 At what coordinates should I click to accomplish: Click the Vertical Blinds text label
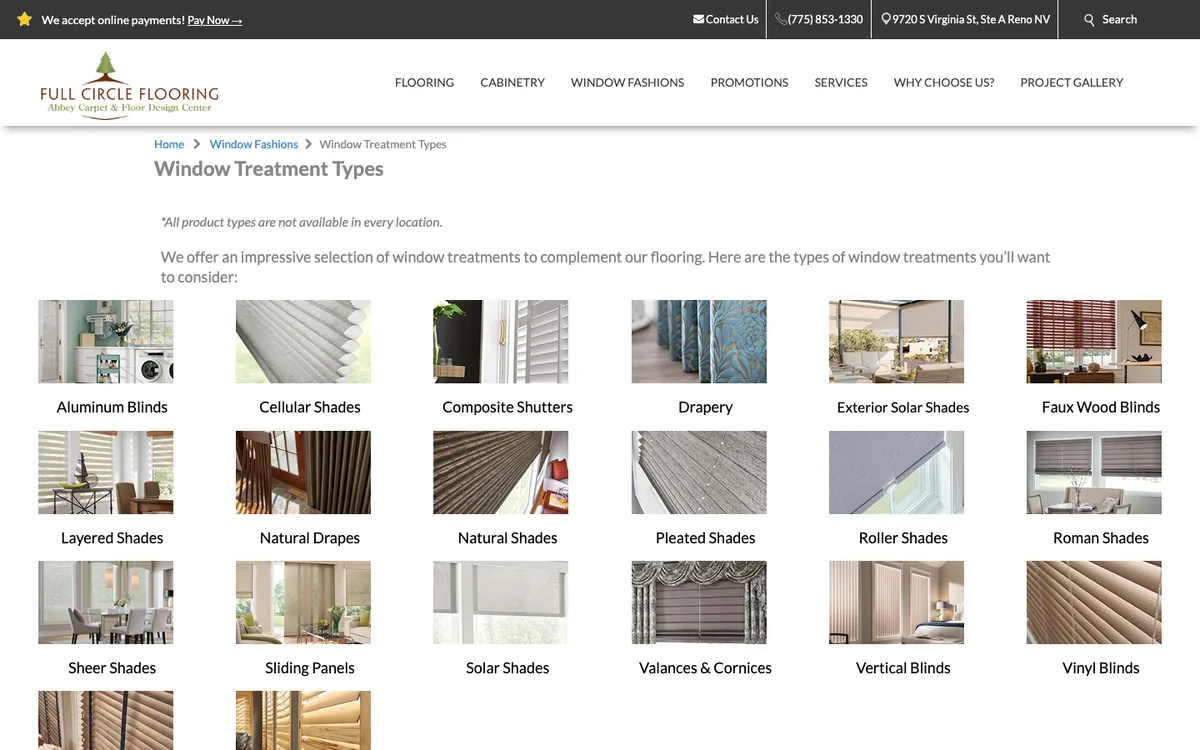(x=903, y=668)
